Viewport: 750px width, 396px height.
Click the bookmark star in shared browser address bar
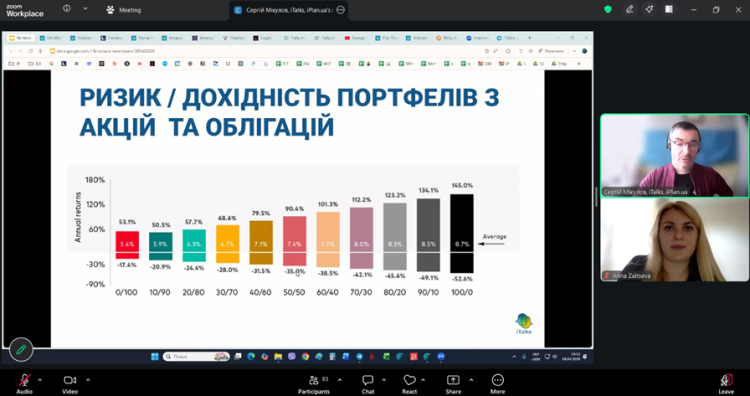pyautogui.click(x=486, y=51)
